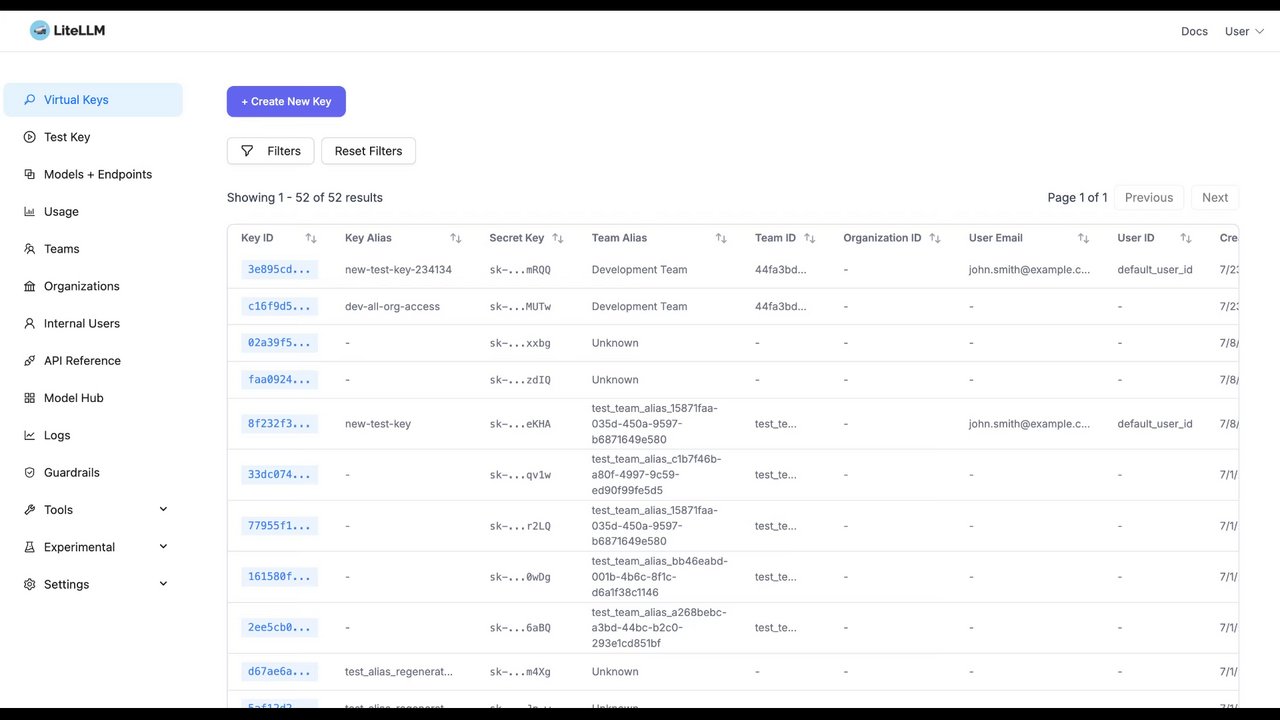Click the Guardrails shield icon
Image resolution: width=1280 pixels, height=720 pixels.
(x=30, y=473)
